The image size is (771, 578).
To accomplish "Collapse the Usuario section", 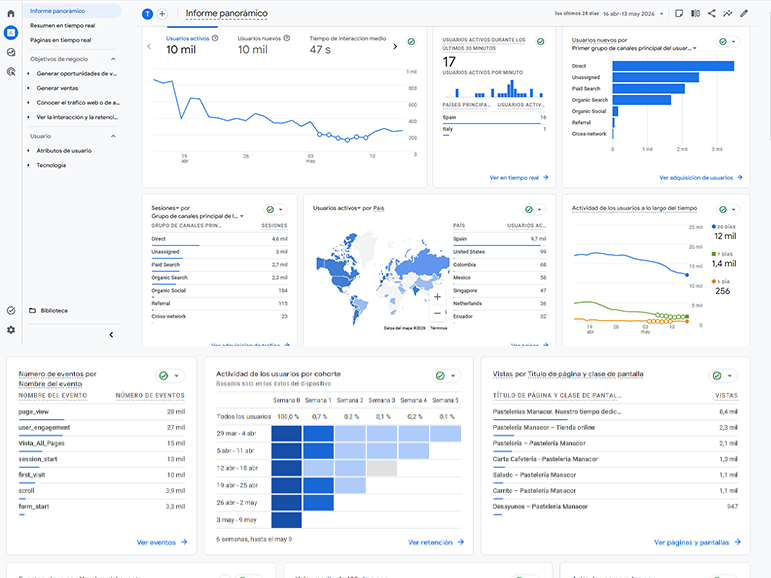I will point(113,136).
